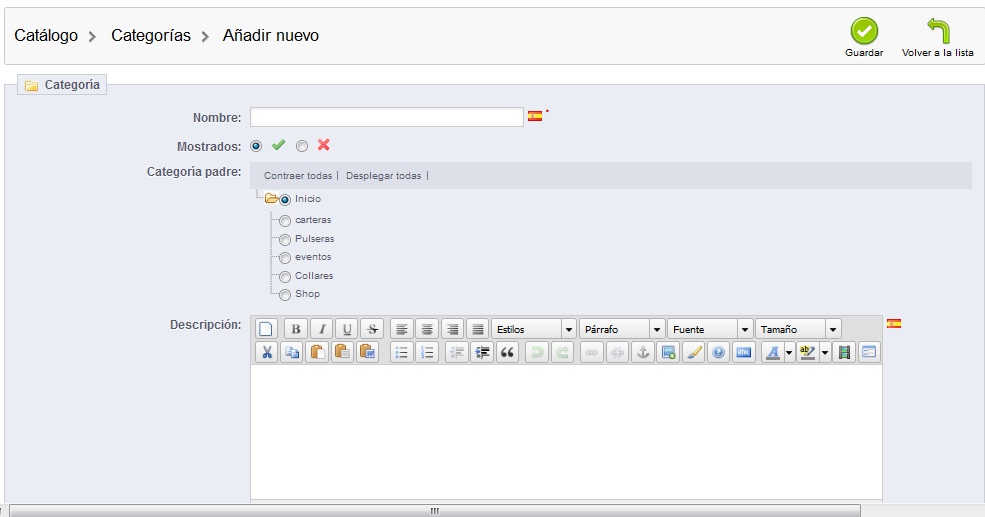Click the paste from Word icon
The image size is (985, 517).
tap(367, 352)
